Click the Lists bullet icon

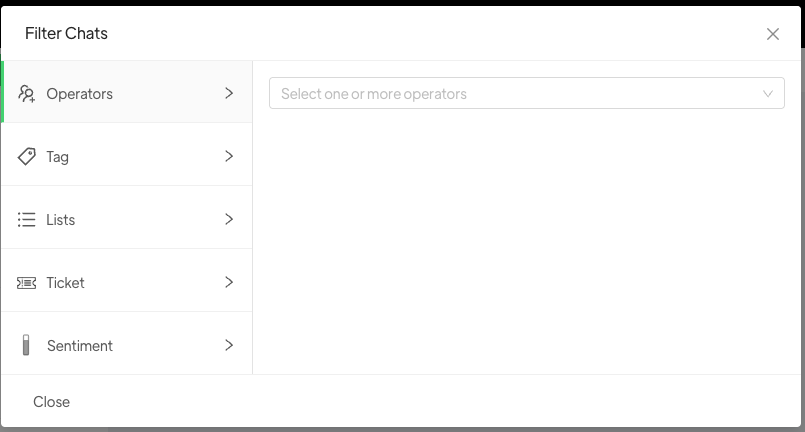tap(27, 220)
